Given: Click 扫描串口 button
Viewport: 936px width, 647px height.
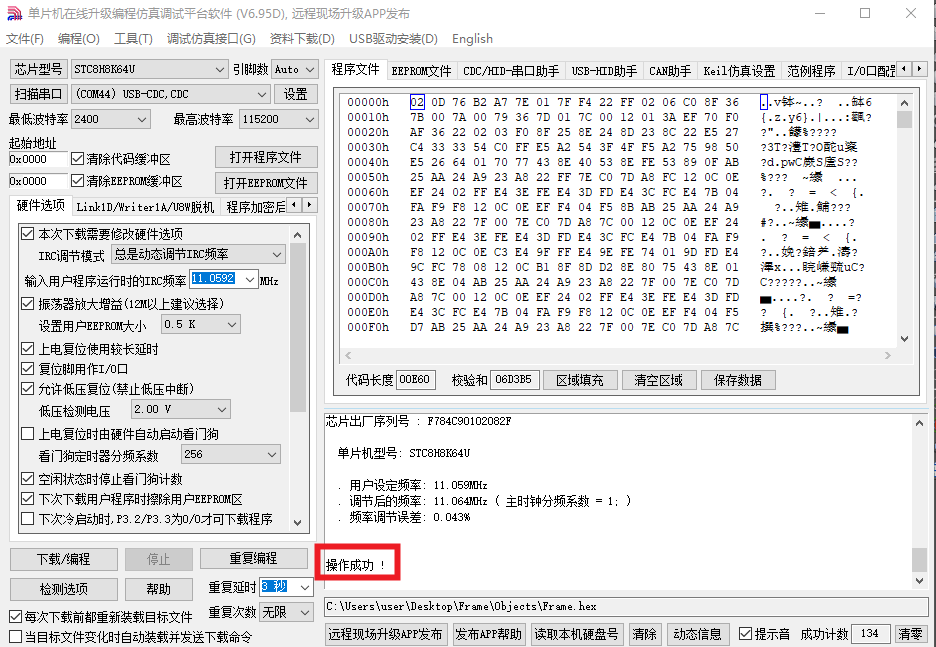Looking at the screenshot, I should pyautogui.click(x=39, y=94).
